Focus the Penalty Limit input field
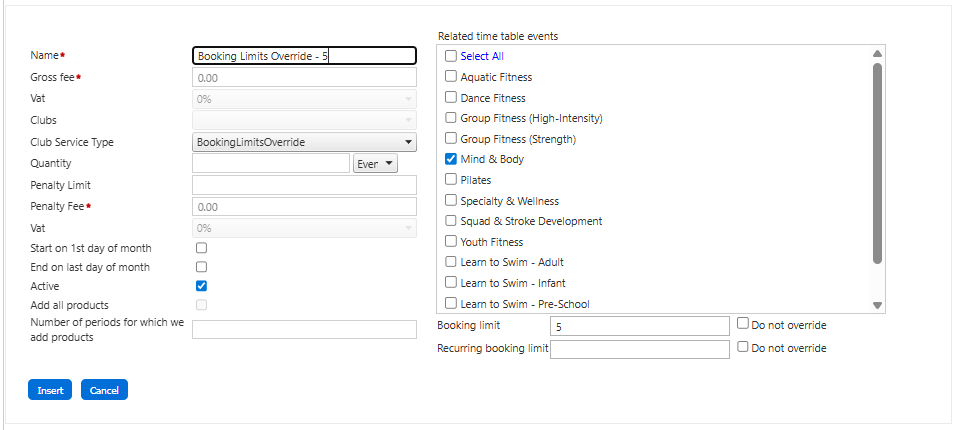The image size is (957, 430). (304, 185)
